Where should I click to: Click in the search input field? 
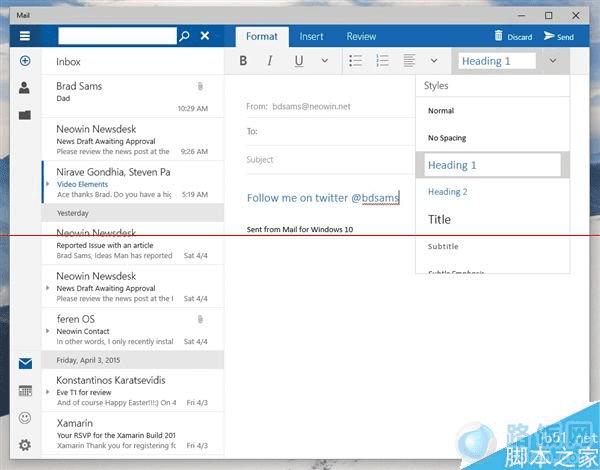tap(117, 36)
